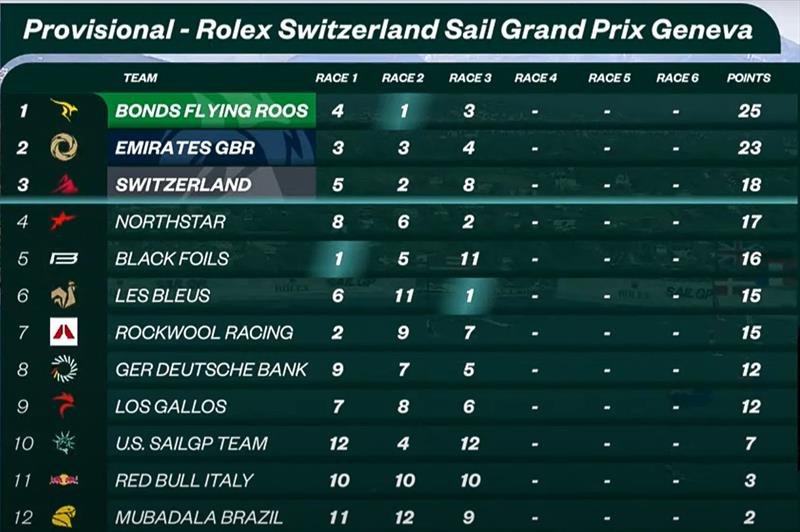Click the Red Bull Italy logo

point(64,480)
